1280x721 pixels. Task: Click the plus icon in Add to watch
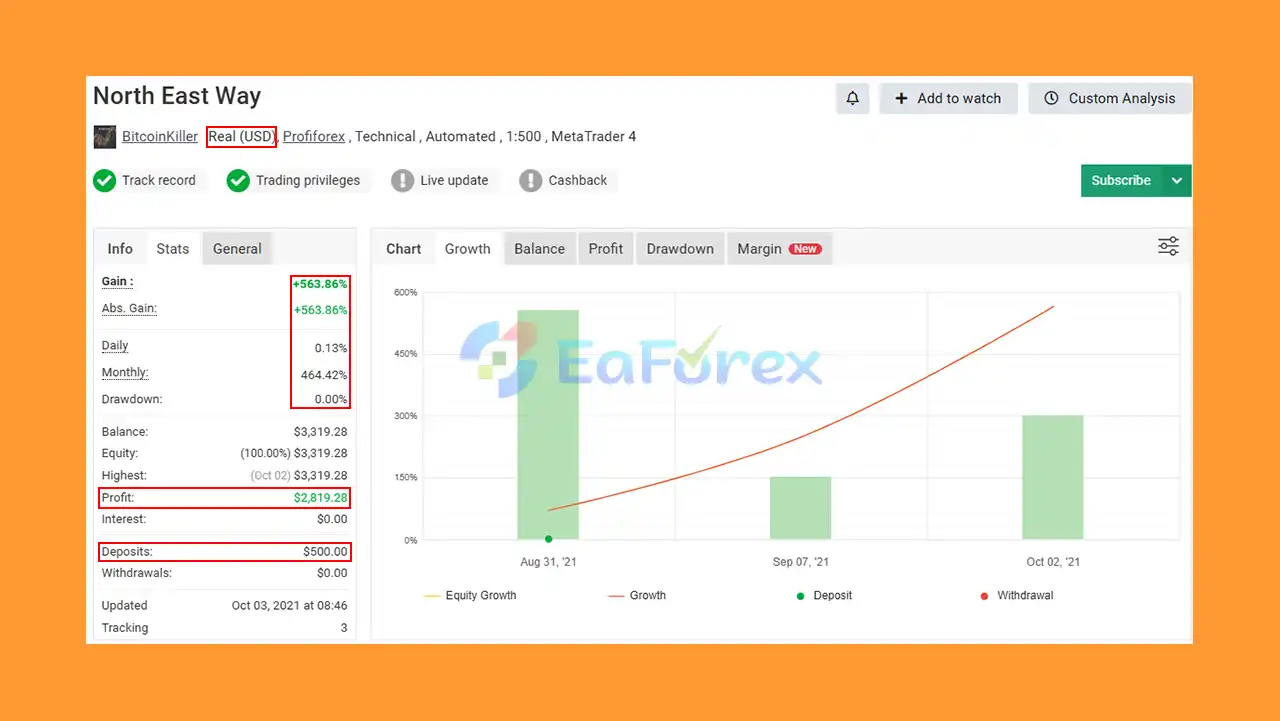point(901,98)
